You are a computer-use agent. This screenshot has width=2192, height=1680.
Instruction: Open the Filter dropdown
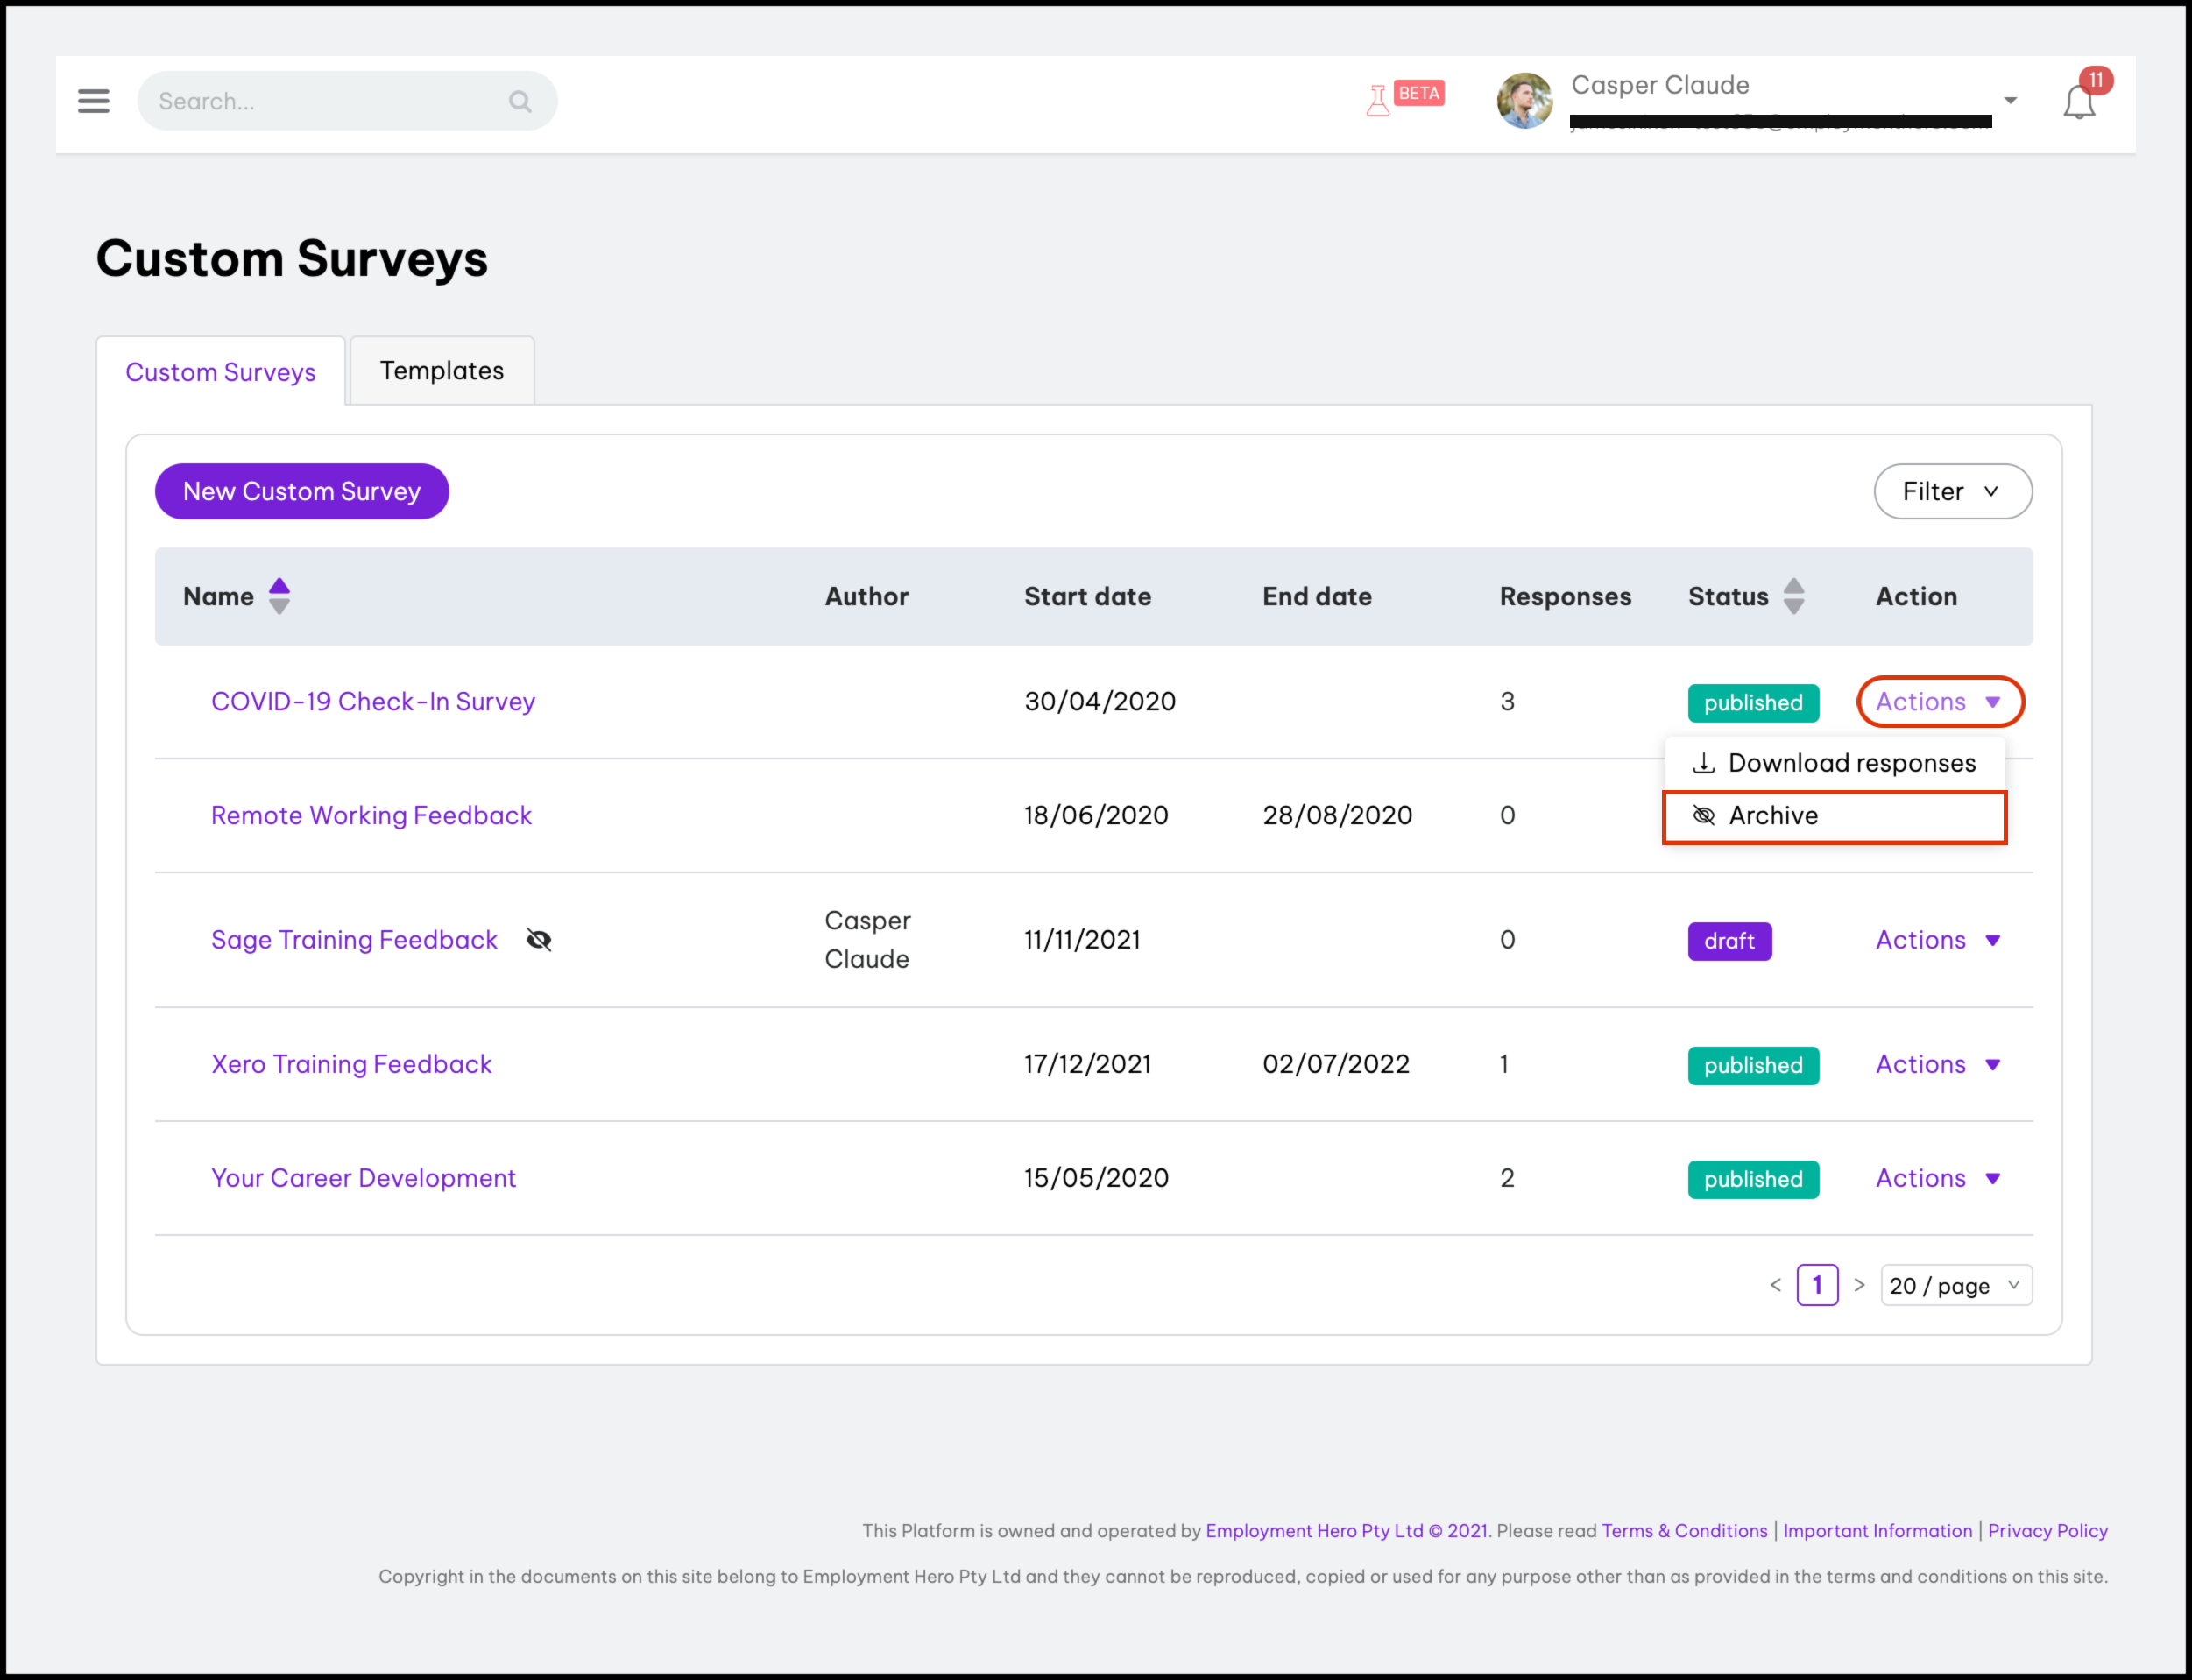pyautogui.click(x=1951, y=491)
